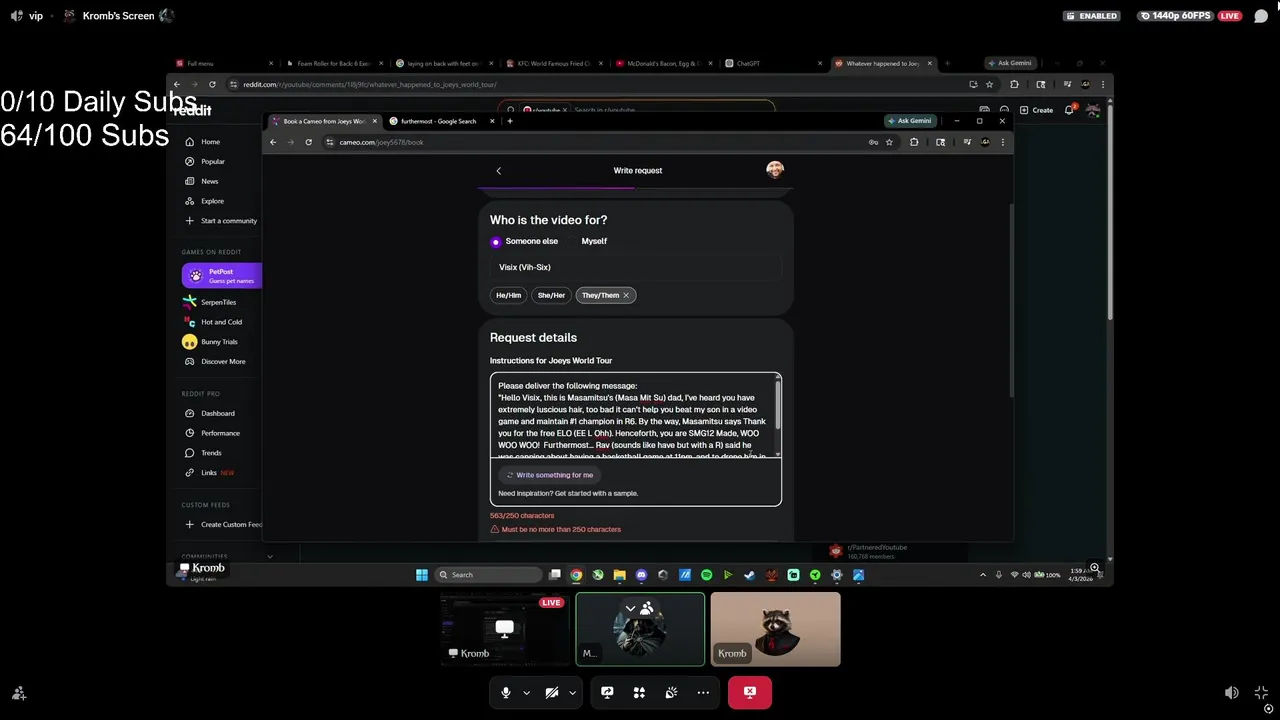Image resolution: width=1280 pixels, height=720 pixels.
Task: Open the three-dot more options in the call bar
Action: (x=703, y=692)
